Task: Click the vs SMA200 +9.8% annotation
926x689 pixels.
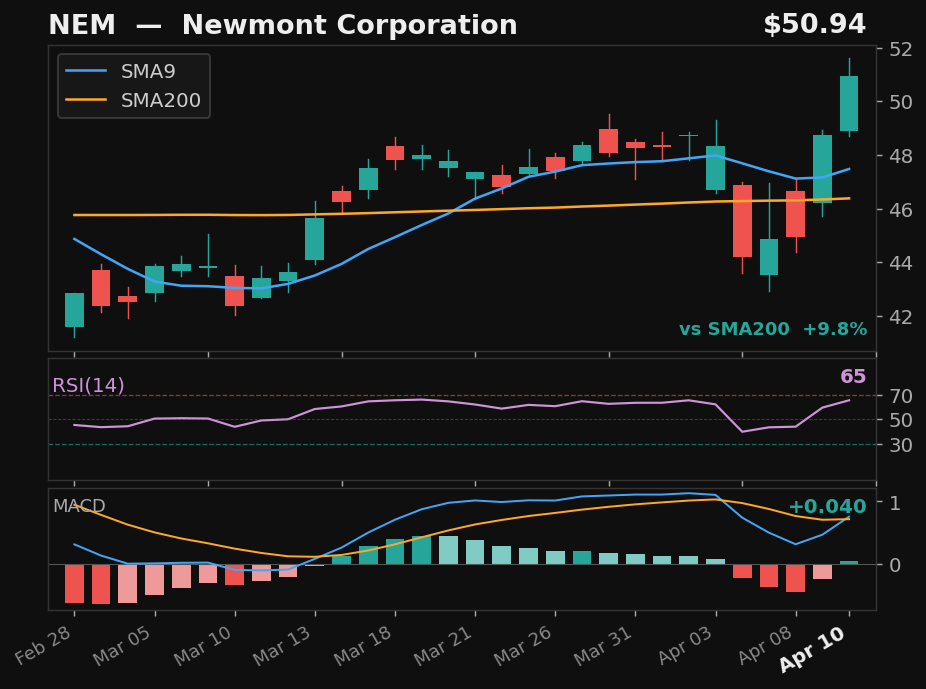Action: [x=772, y=329]
